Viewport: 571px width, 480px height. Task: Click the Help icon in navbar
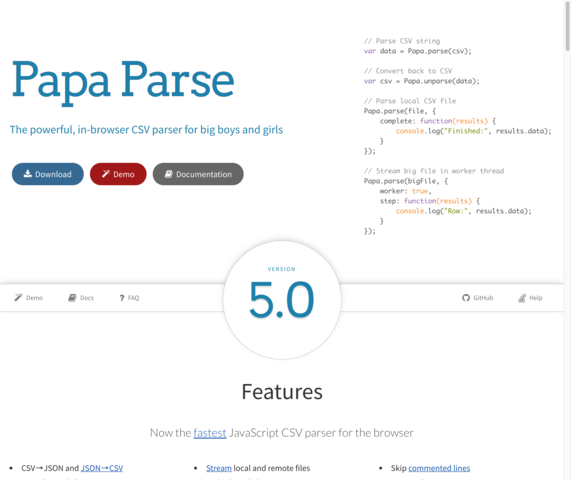522,298
